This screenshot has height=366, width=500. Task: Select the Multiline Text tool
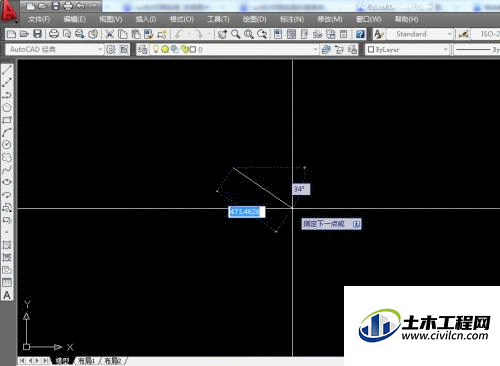[x=7, y=295]
